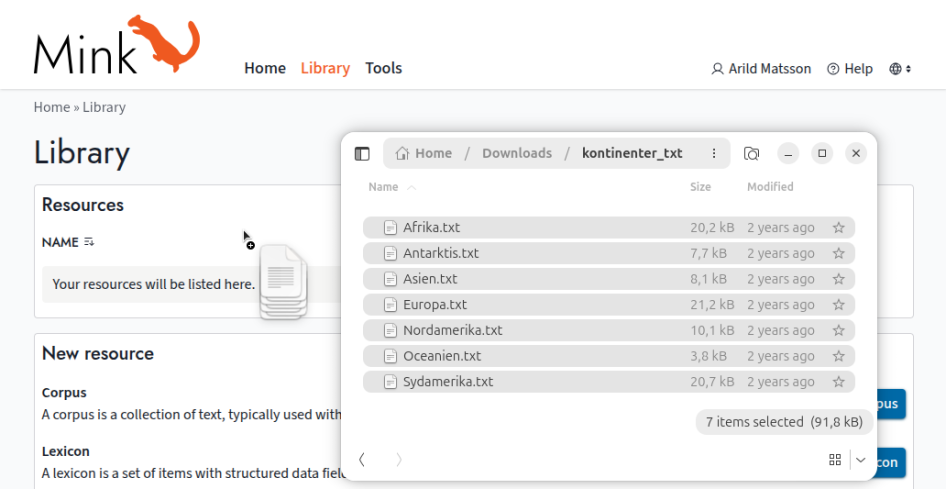946x489 pixels.
Task: Click the Mink logo
Action: [116, 45]
